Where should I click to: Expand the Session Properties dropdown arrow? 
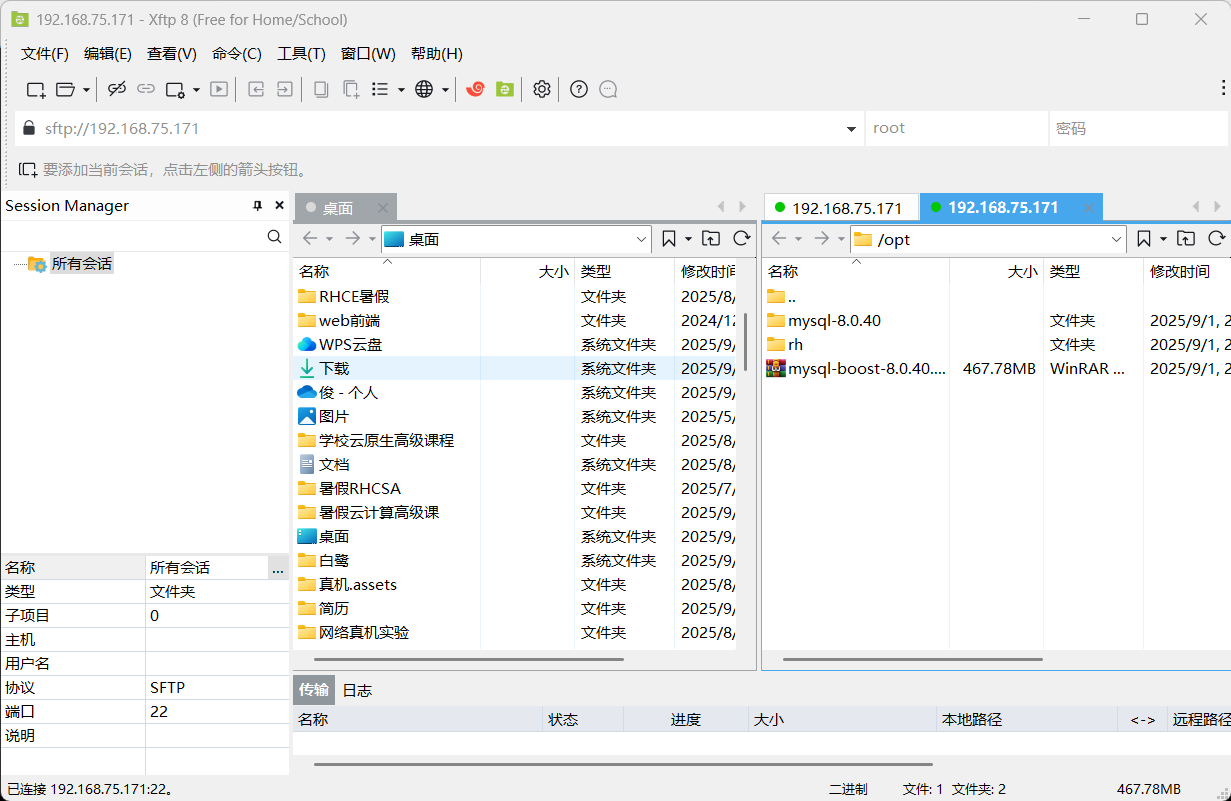(x=196, y=90)
